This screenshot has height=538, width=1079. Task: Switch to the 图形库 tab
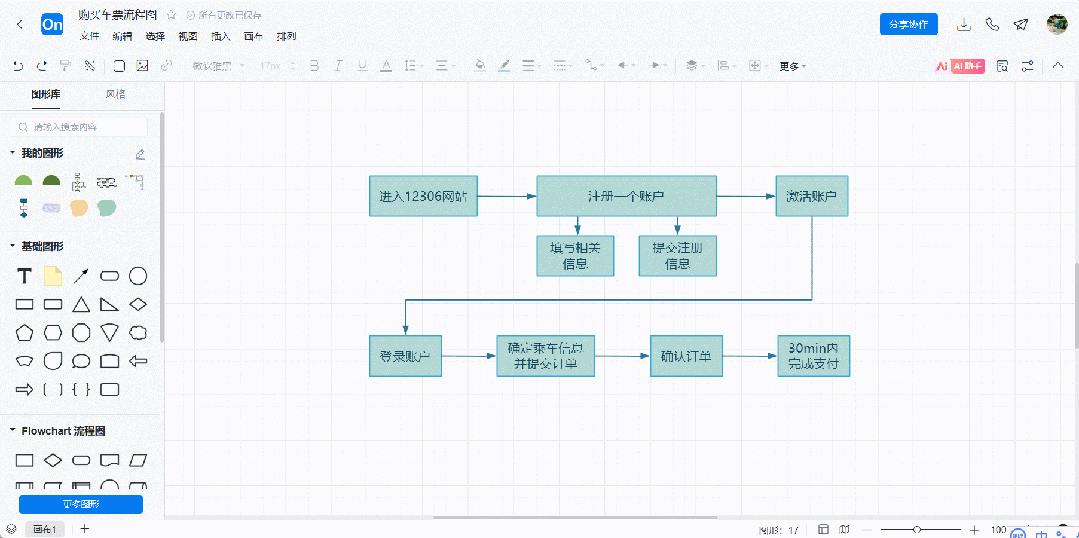point(45,94)
